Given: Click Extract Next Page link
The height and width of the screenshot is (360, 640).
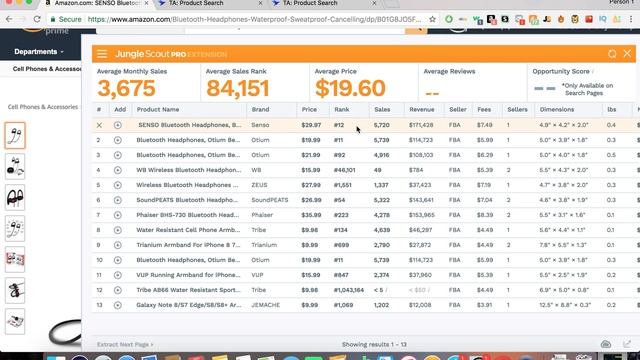Looking at the screenshot, I should tap(125, 344).
